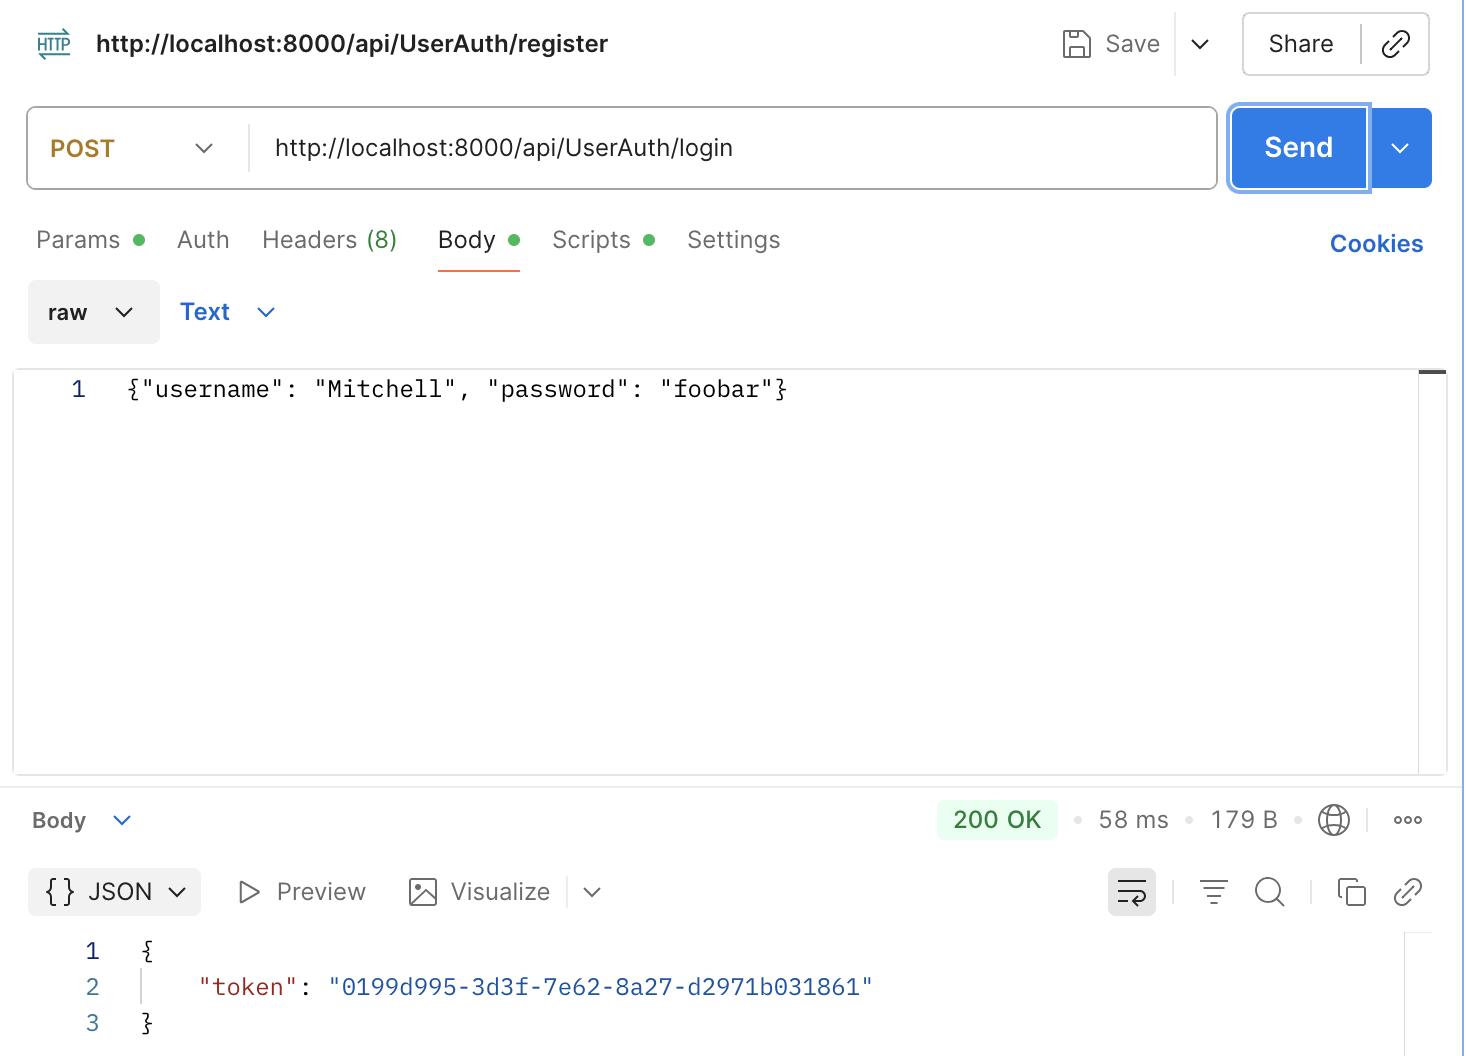Click the request URL input field
The image size is (1466, 1056).
pyautogui.click(x=700, y=147)
